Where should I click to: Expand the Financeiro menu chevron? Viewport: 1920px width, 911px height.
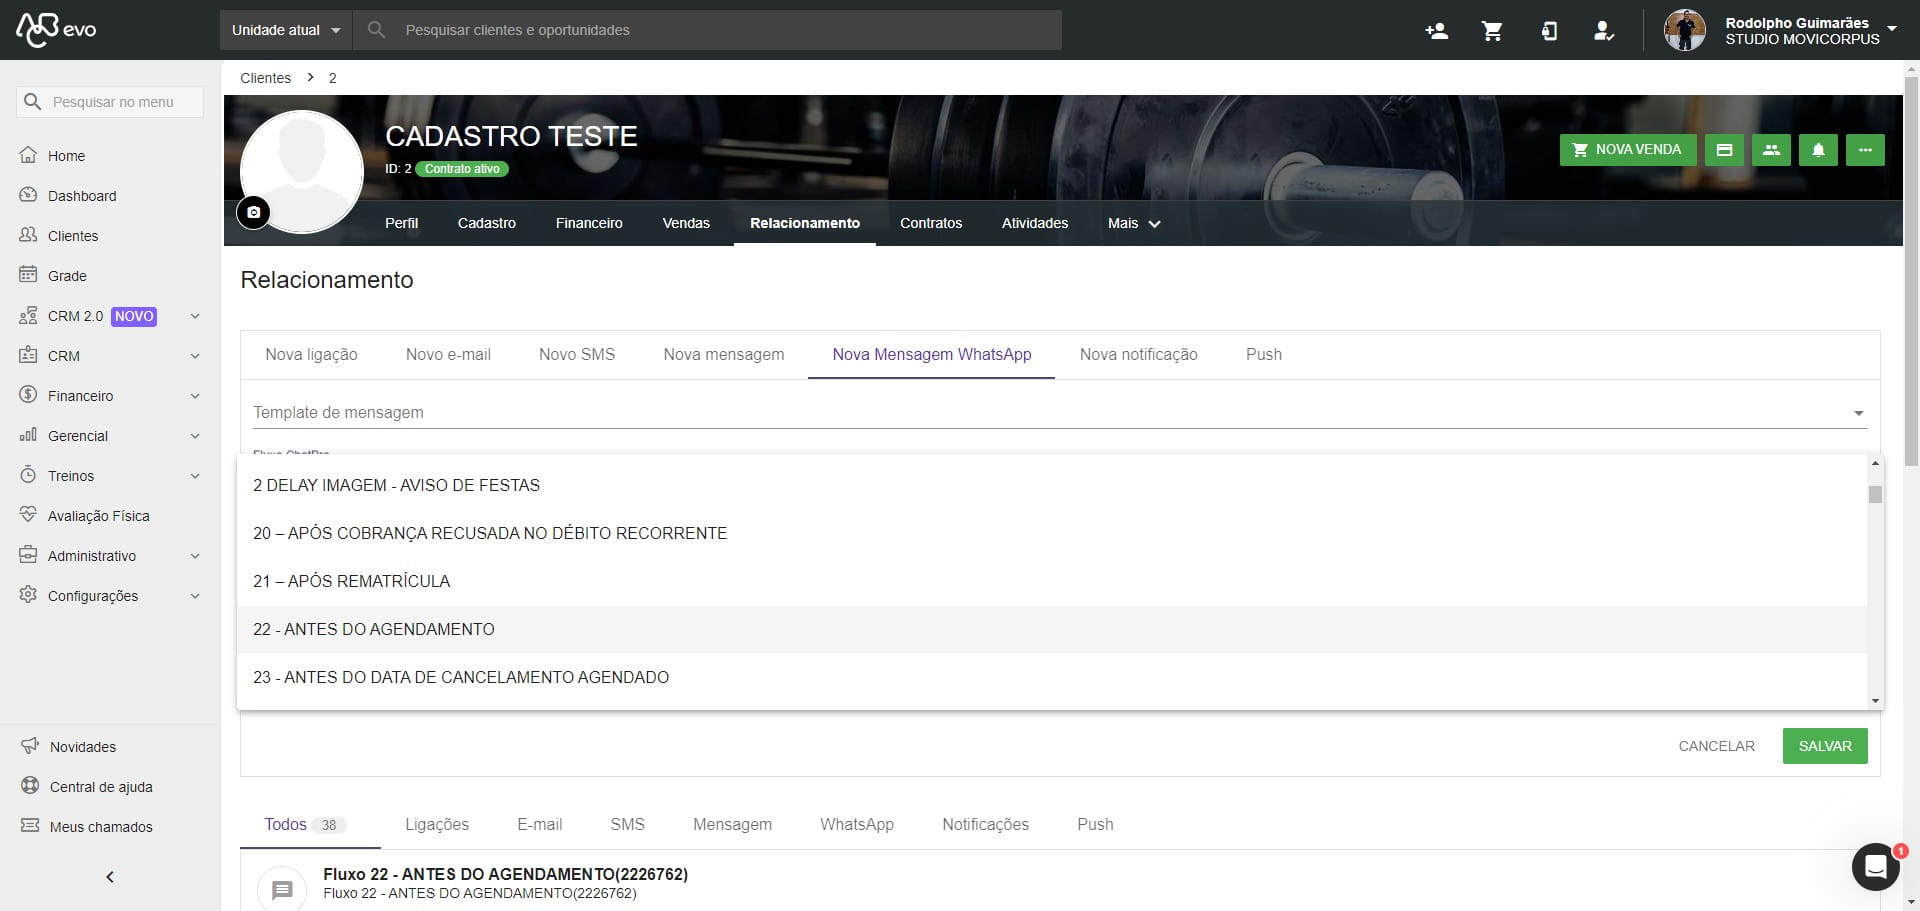click(195, 396)
